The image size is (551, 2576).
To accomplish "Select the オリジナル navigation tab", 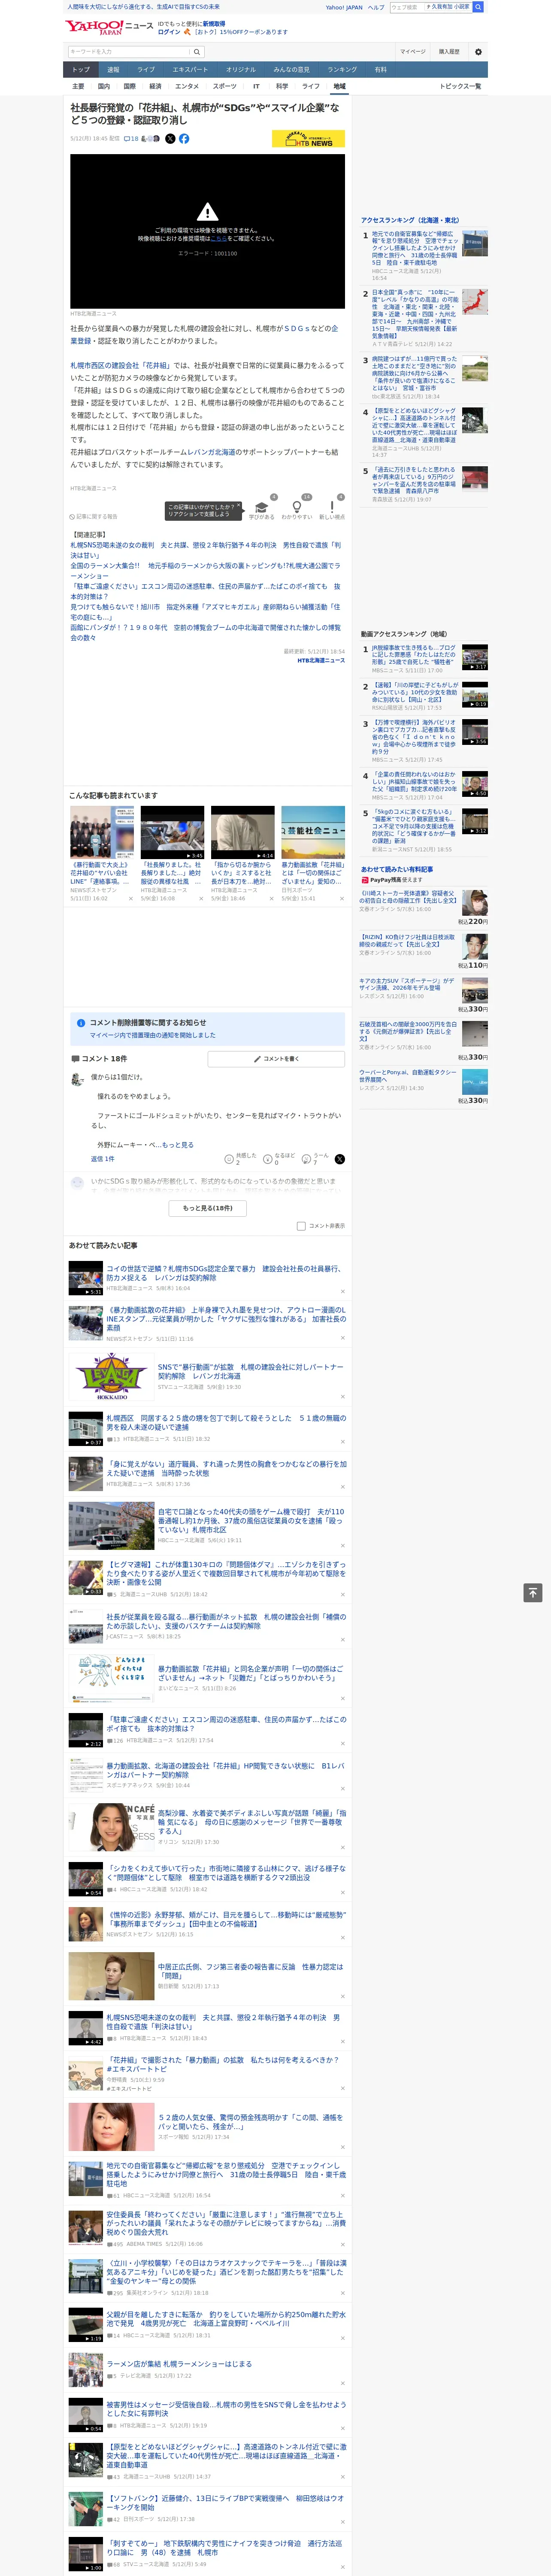I will click(x=241, y=70).
